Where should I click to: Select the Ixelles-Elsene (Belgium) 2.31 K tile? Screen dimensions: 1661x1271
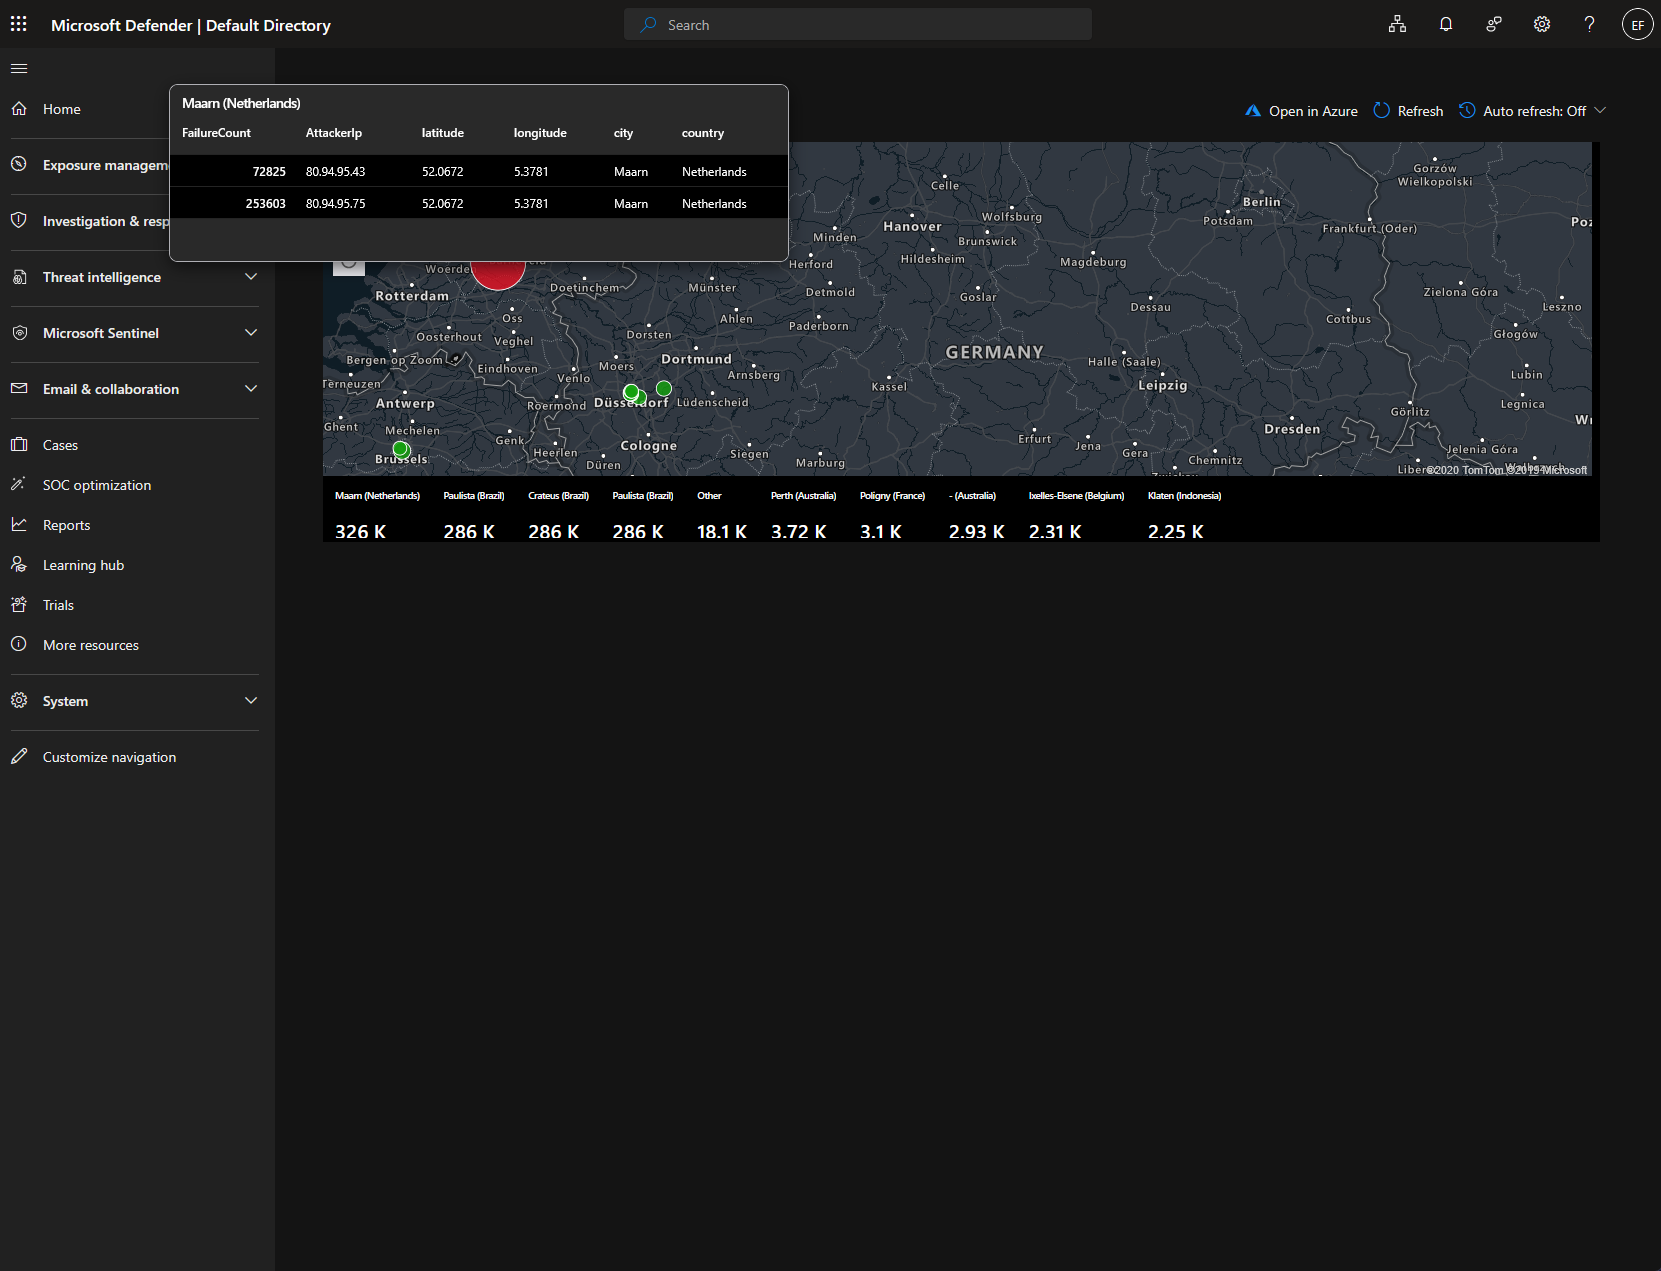click(1076, 515)
